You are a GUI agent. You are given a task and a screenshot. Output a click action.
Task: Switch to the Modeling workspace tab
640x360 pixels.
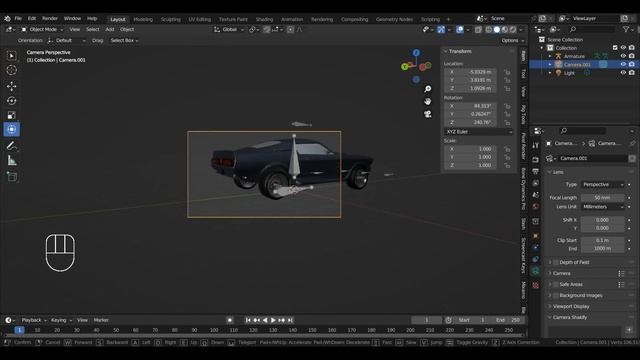point(143,19)
